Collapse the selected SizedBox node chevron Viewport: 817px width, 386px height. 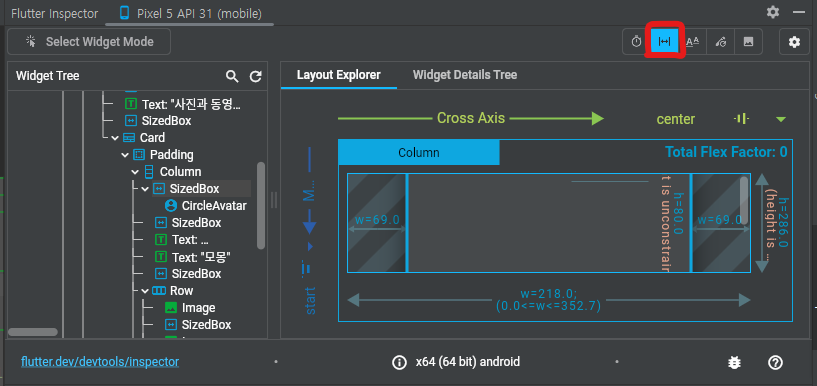[145, 189]
